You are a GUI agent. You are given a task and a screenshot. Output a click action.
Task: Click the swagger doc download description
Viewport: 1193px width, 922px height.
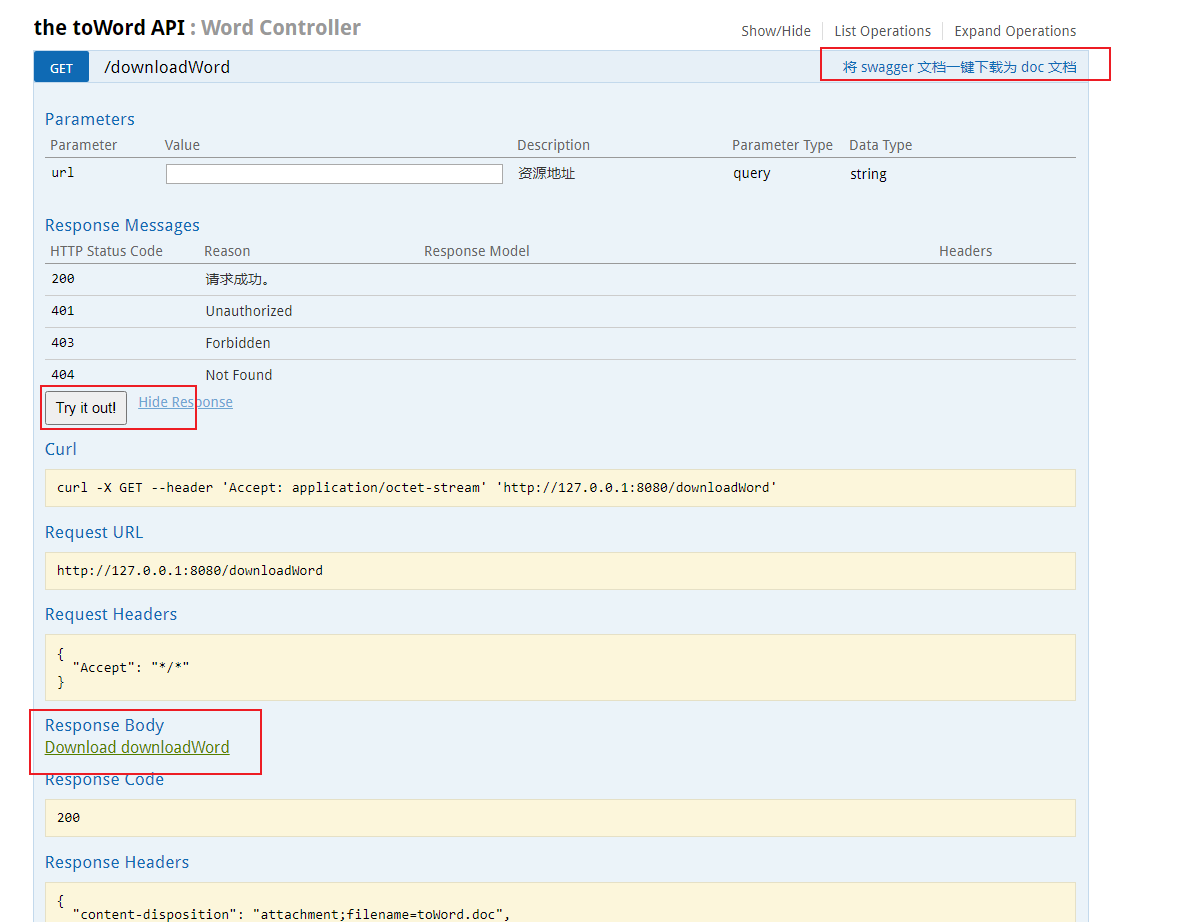pyautogui.click(x=959, y=67)
